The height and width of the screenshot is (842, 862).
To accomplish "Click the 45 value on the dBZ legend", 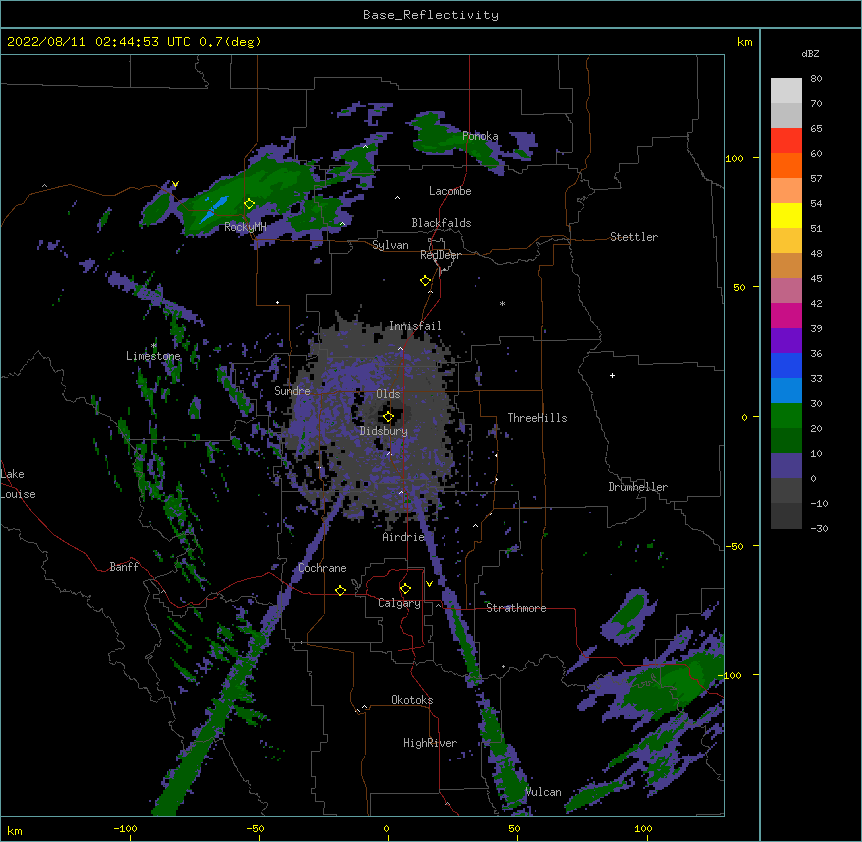I will pos(816,278).
